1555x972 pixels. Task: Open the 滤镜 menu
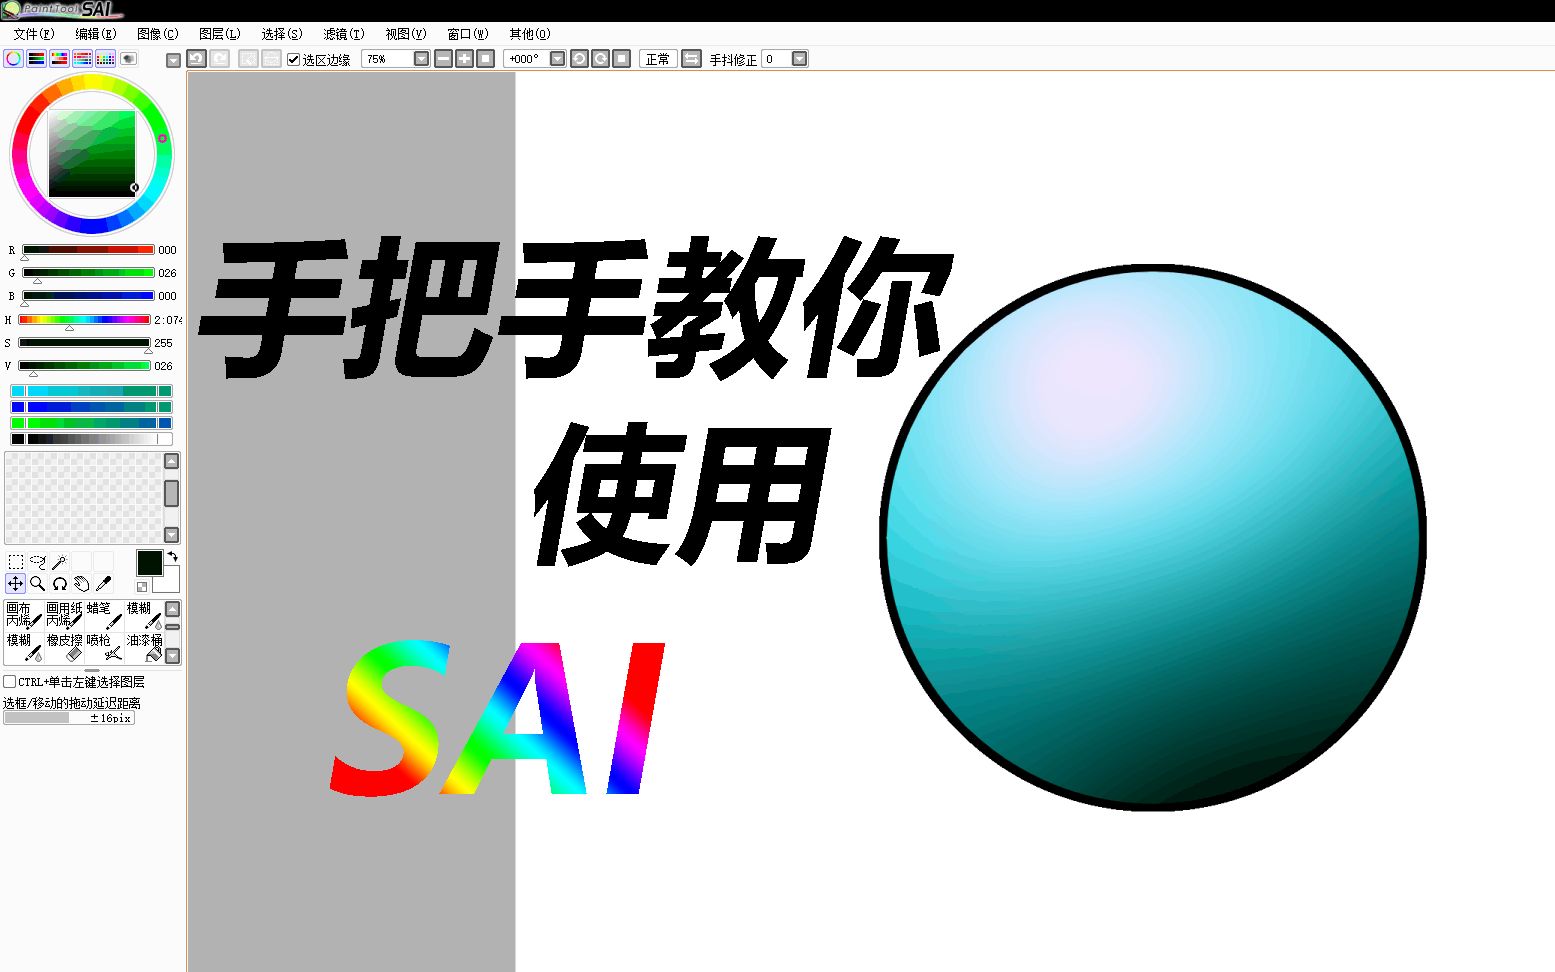[341, 33]
